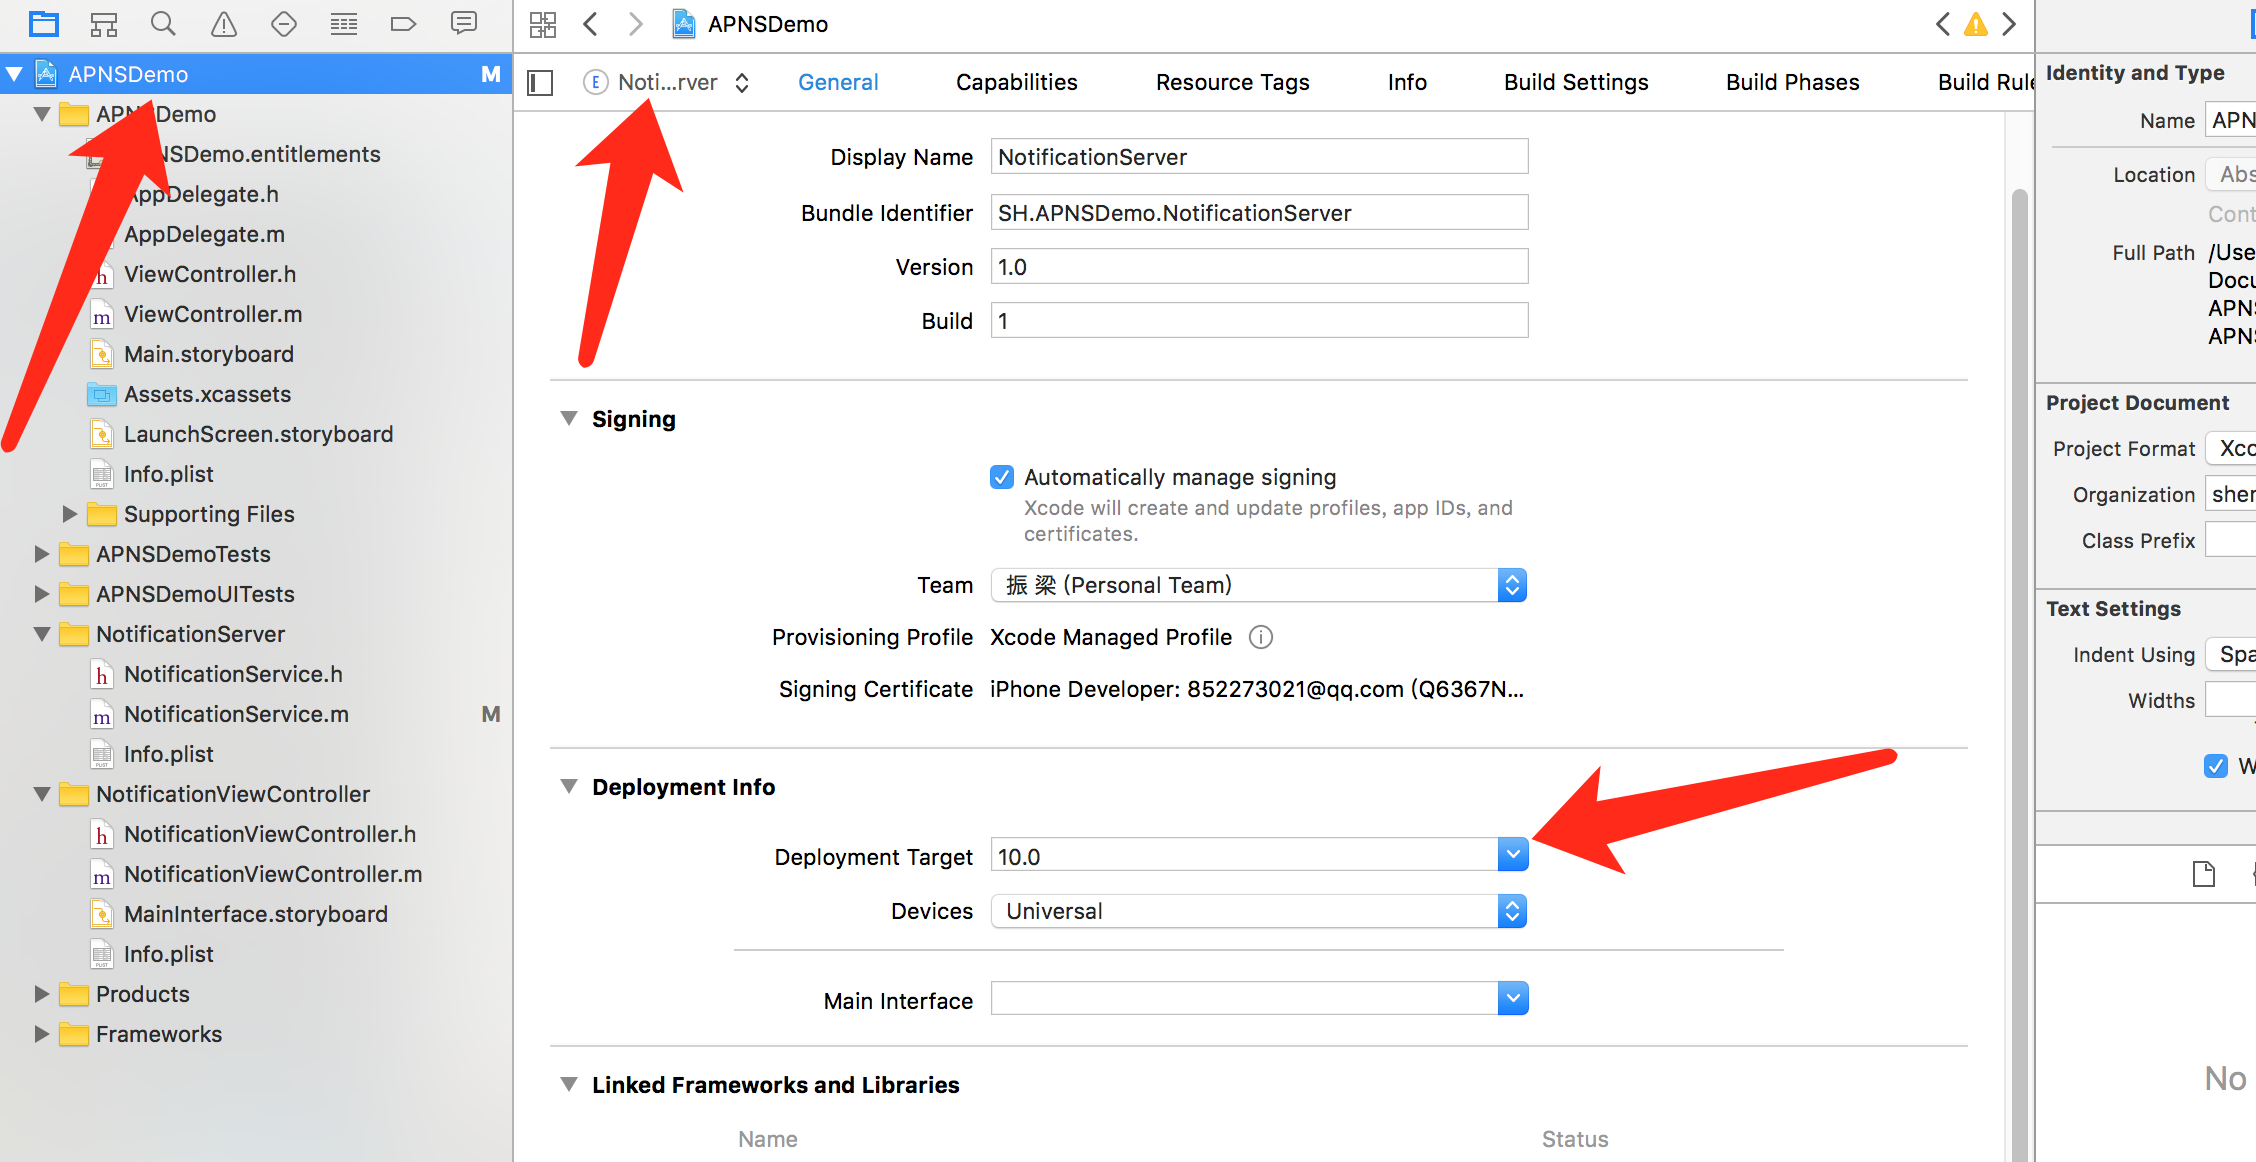This screenshot has width=2256, height=1162.
Task: Open the Breakpoint navigator tag icon
Action: [x=403, y=23]
